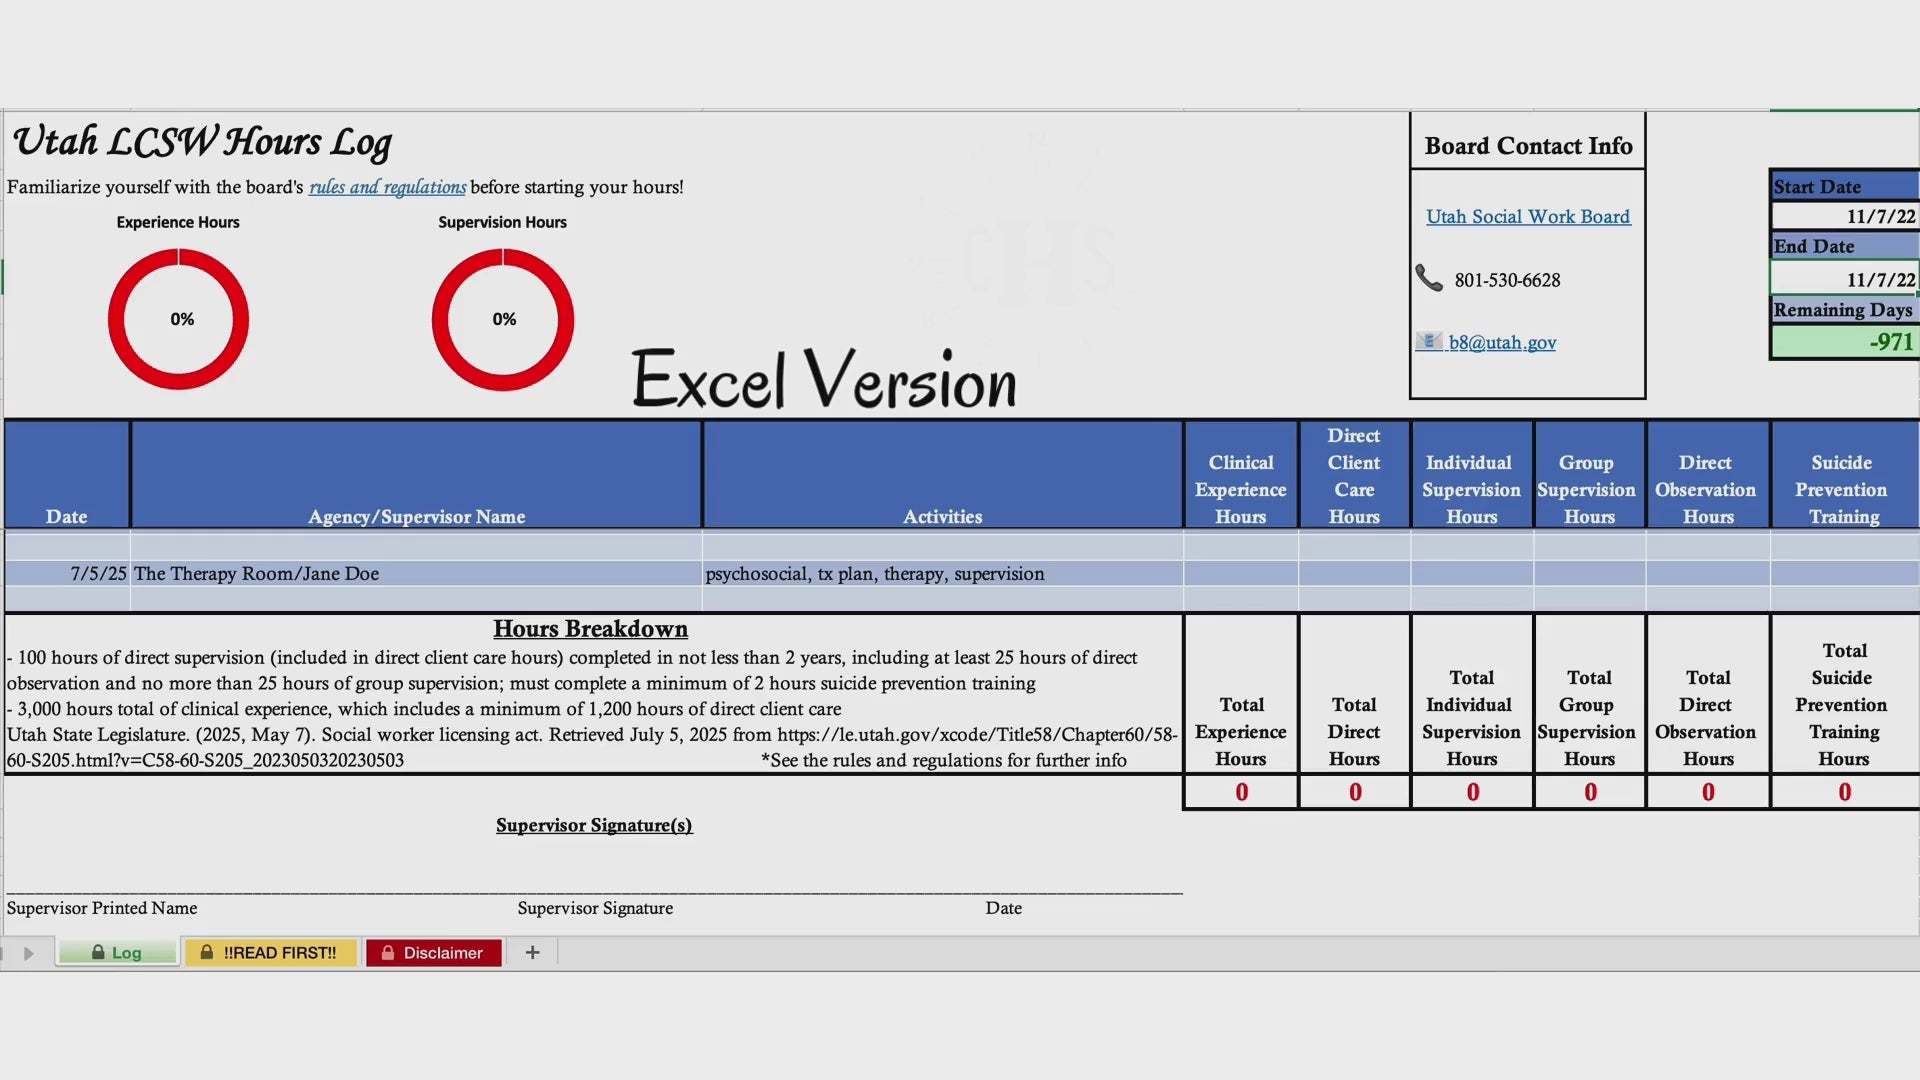
Task: Click the Agency/Supervisor Name column header
Action: [x=416, y=474]
